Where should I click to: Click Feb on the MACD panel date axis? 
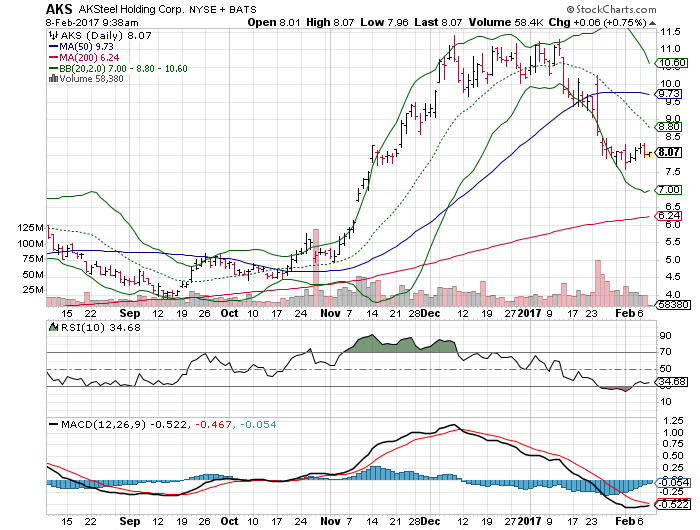tap(625, 521)
